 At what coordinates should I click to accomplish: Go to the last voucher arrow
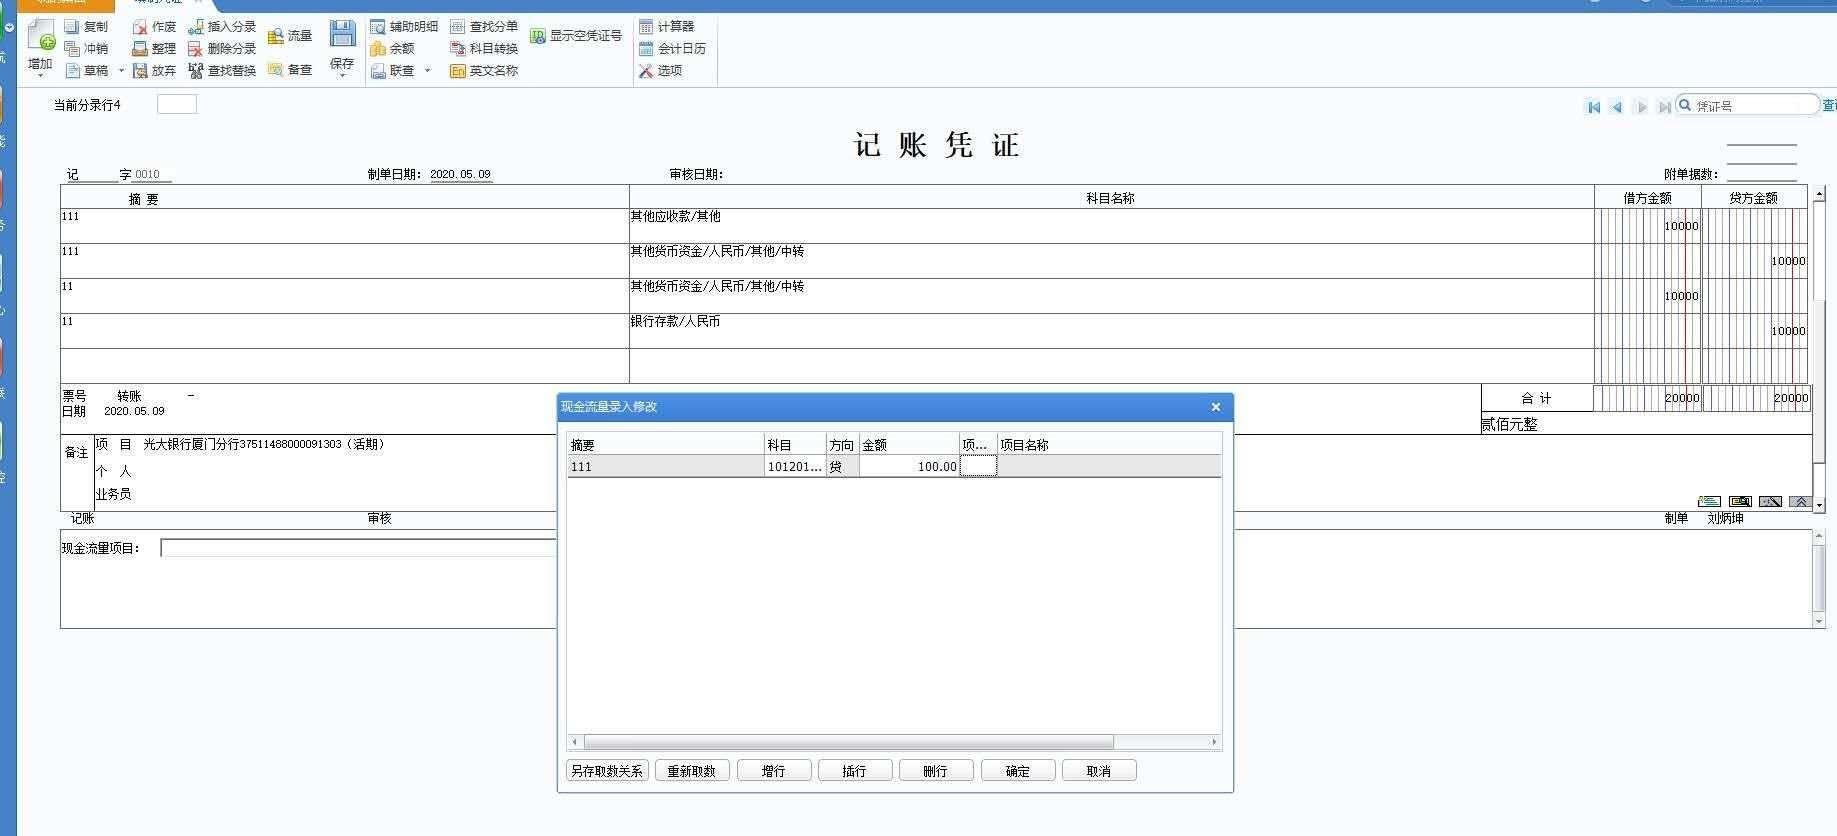click(1664, 107)
